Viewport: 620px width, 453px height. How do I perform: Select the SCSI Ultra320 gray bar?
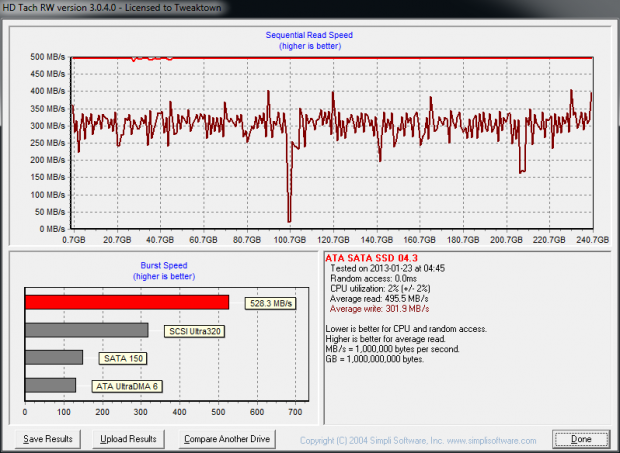[x=87, y=330]
